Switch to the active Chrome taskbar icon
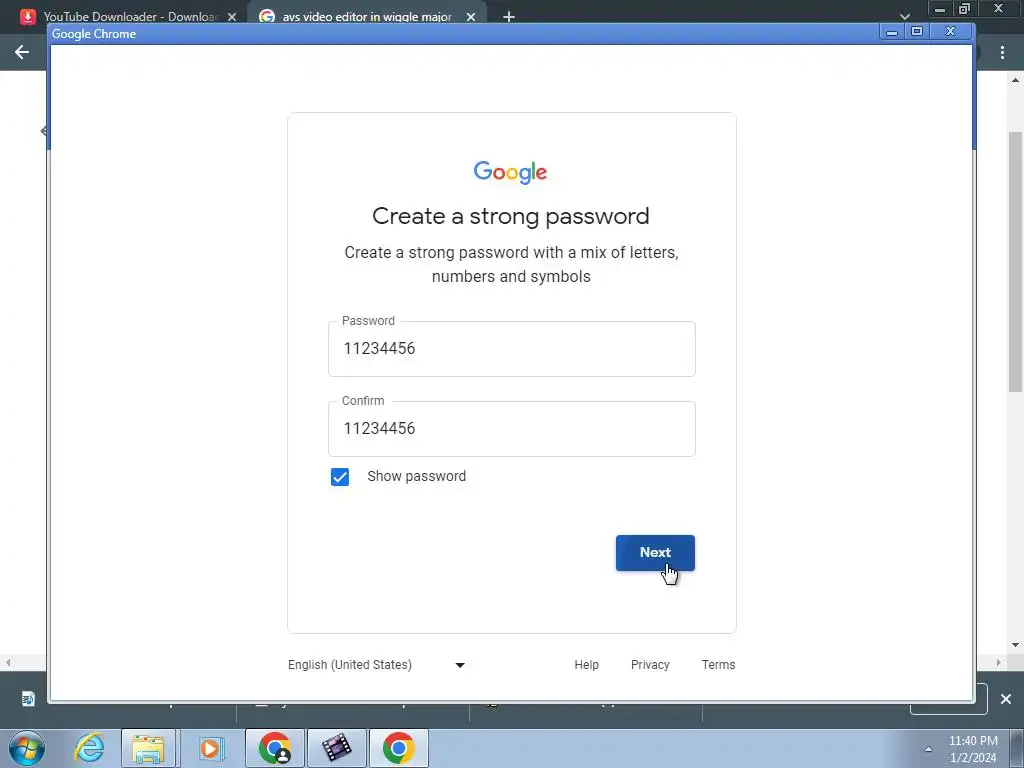Image resolution: width=1024 pixels, height=768 pixels. coord(398,748)
